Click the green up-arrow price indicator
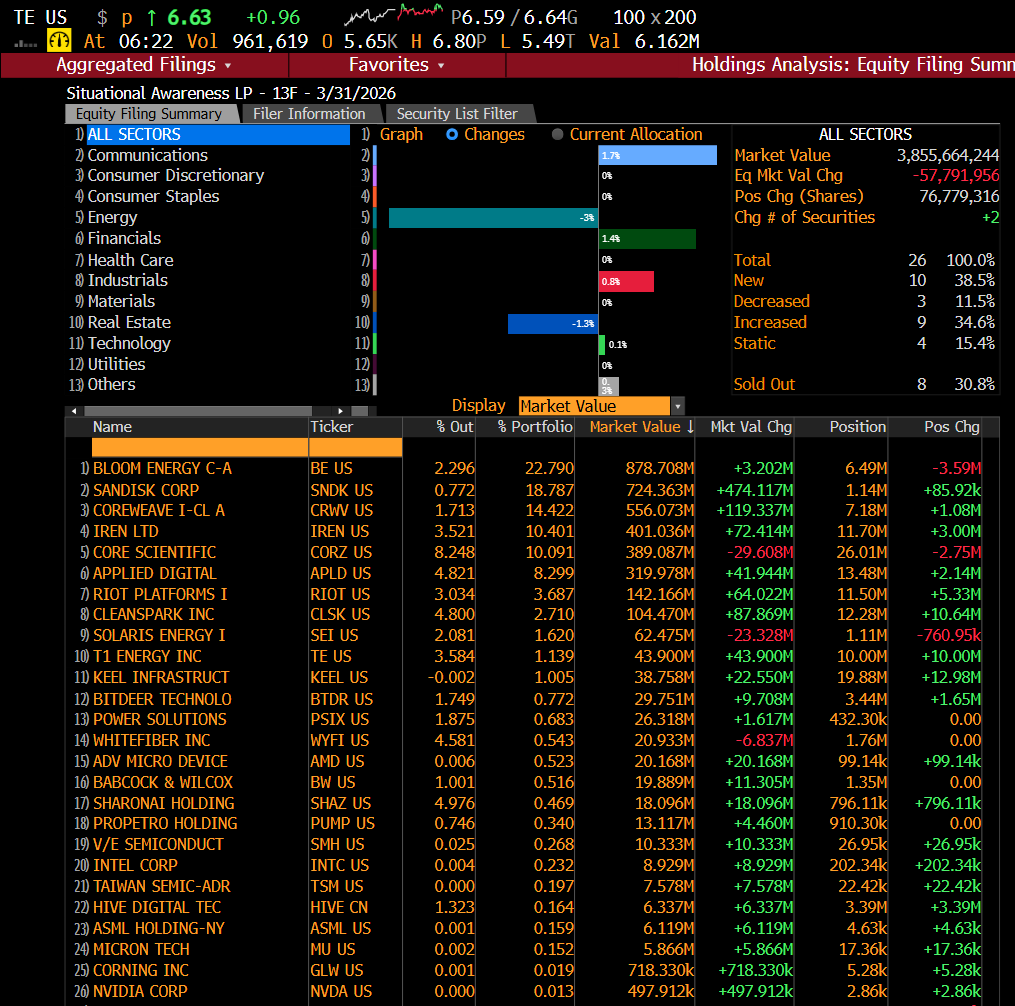Viewport: 1015px width, 1006px height. coord(151,17)
